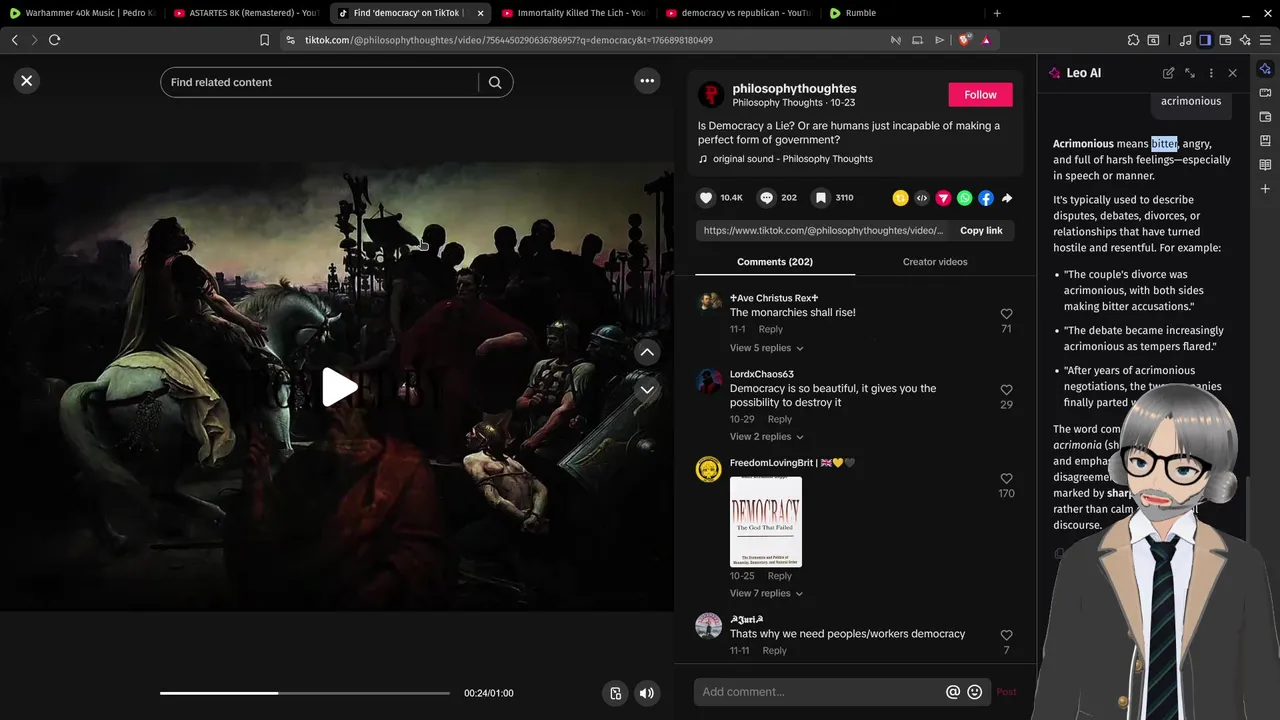Click the Add comment input field
Screen dimensions: 1280x720
coord(820,692)
